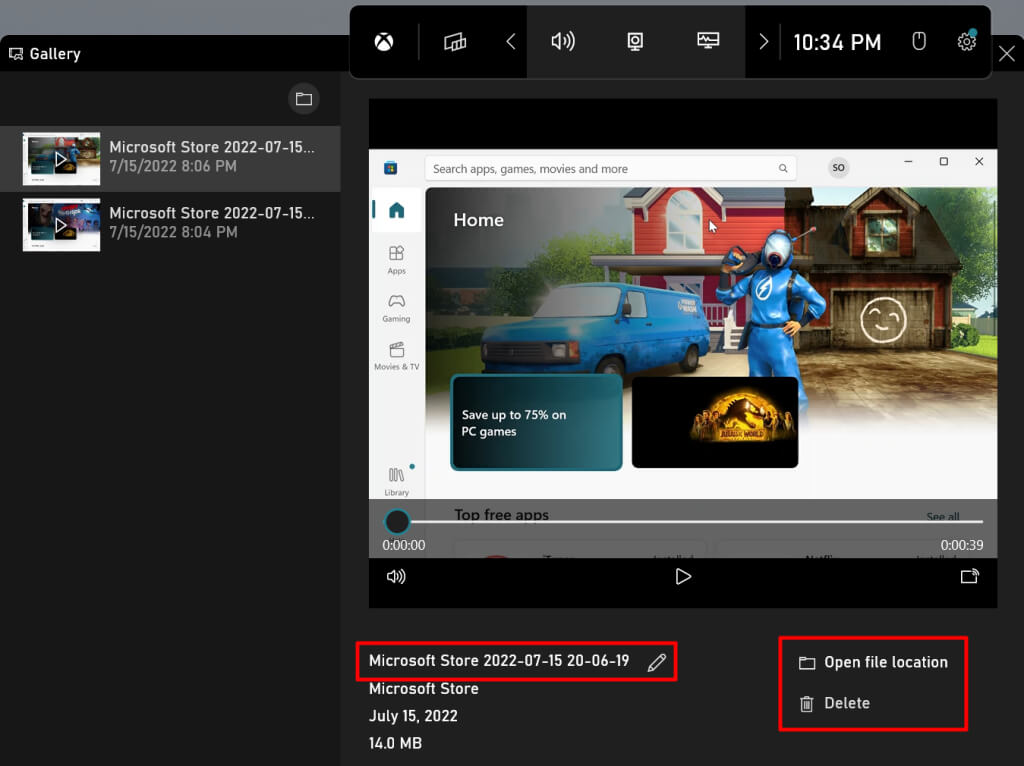The image size is (1024, 766).
Task: Open the widget menu icon
Action: click(455, 42)
